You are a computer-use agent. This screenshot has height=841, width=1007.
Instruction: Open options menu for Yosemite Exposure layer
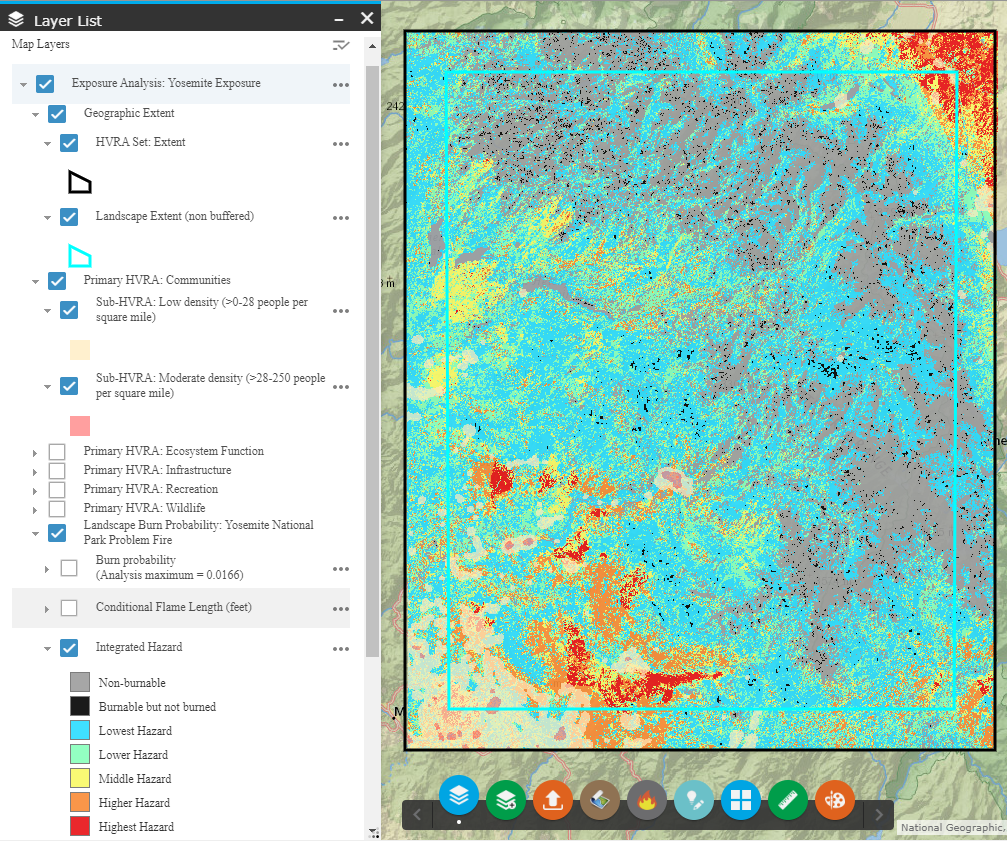[x=340, y=85]
